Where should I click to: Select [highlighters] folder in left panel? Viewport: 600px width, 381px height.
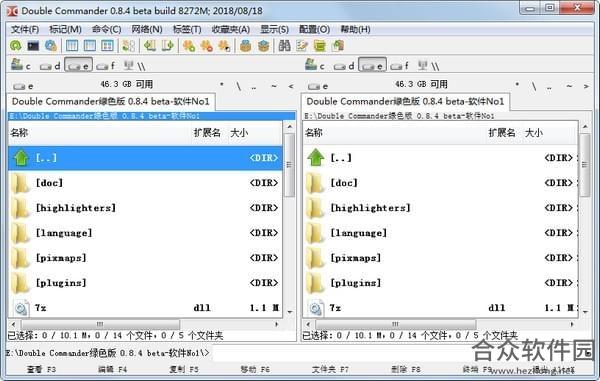click(x=145, y=208)
